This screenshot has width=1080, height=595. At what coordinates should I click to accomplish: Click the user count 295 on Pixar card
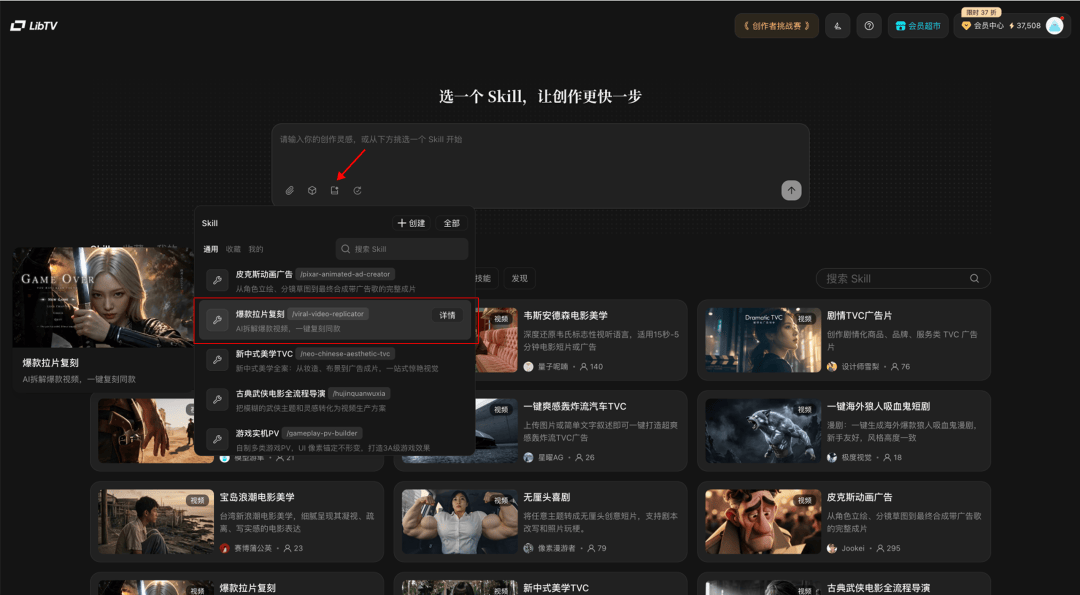click(889, 549)
